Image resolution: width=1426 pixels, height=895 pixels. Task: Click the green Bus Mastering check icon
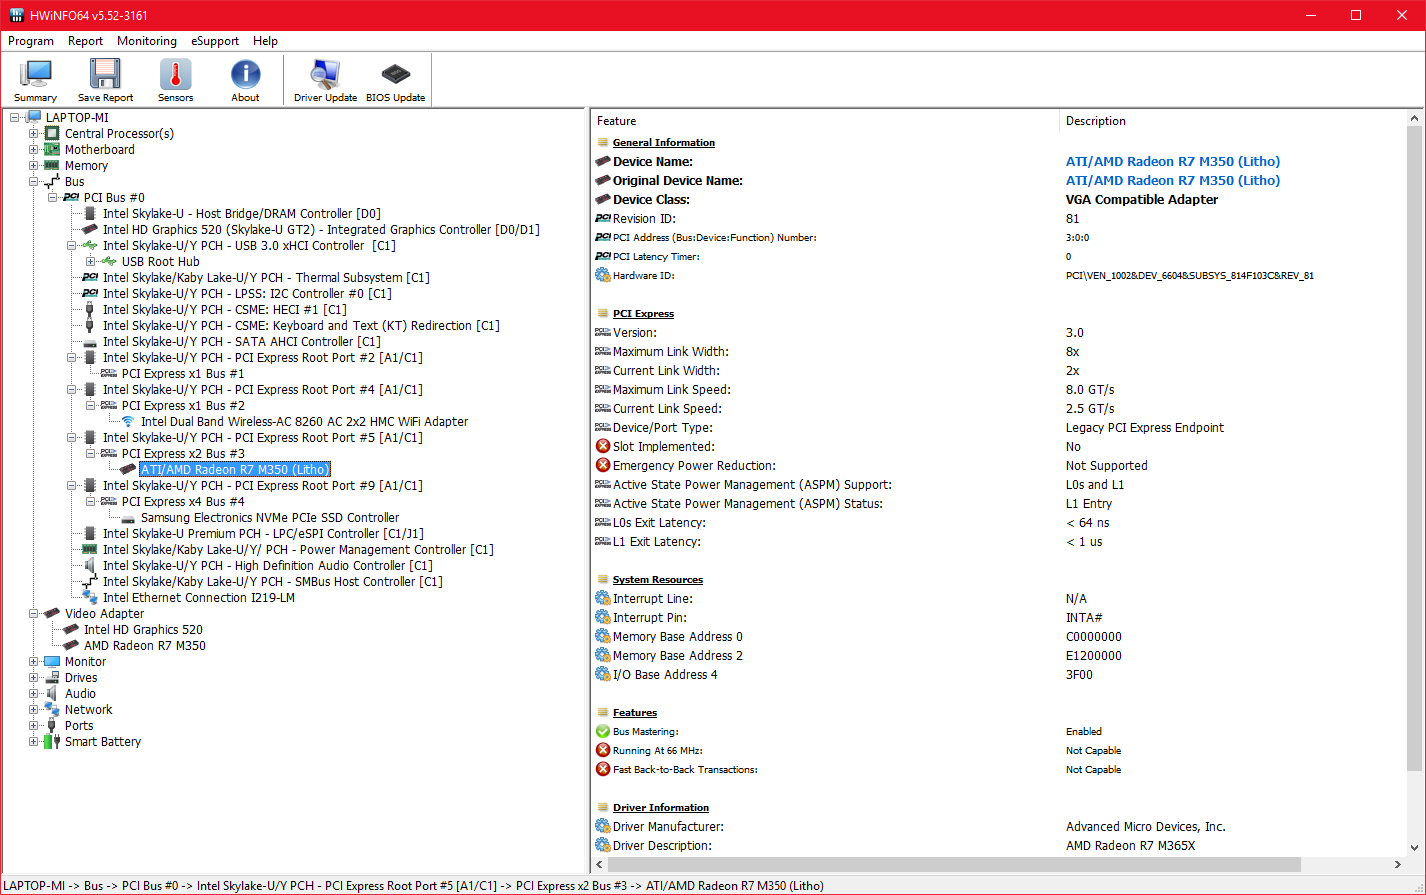pos(603,732)
